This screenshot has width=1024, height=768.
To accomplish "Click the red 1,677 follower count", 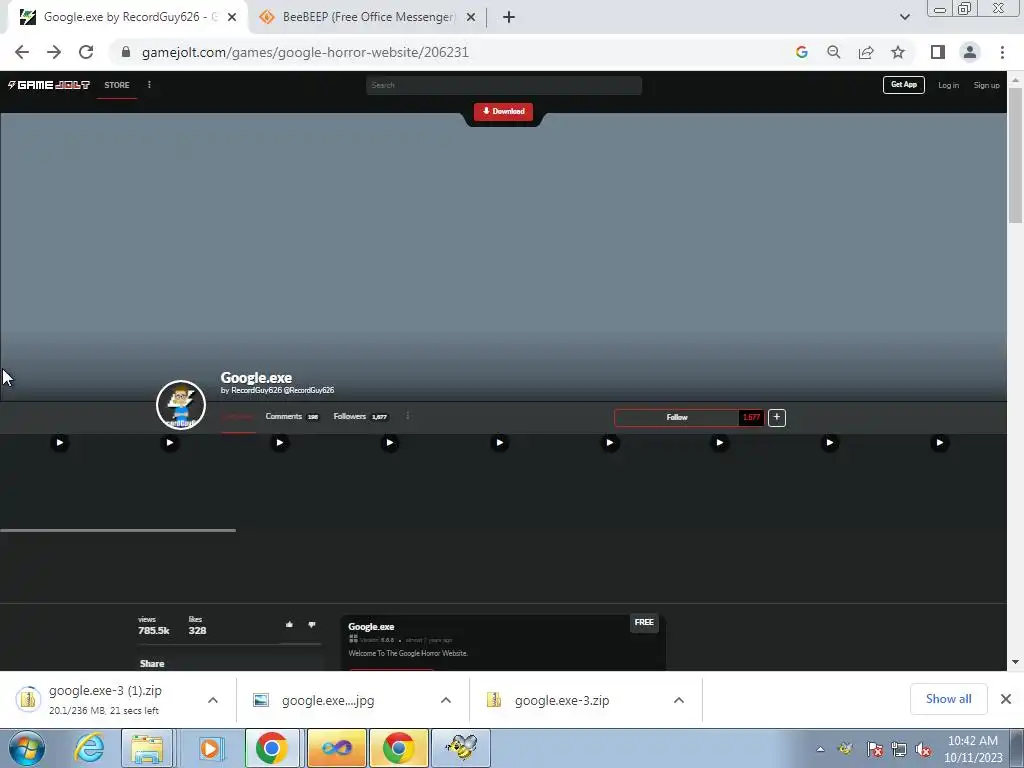I will (x=751, y=417).
